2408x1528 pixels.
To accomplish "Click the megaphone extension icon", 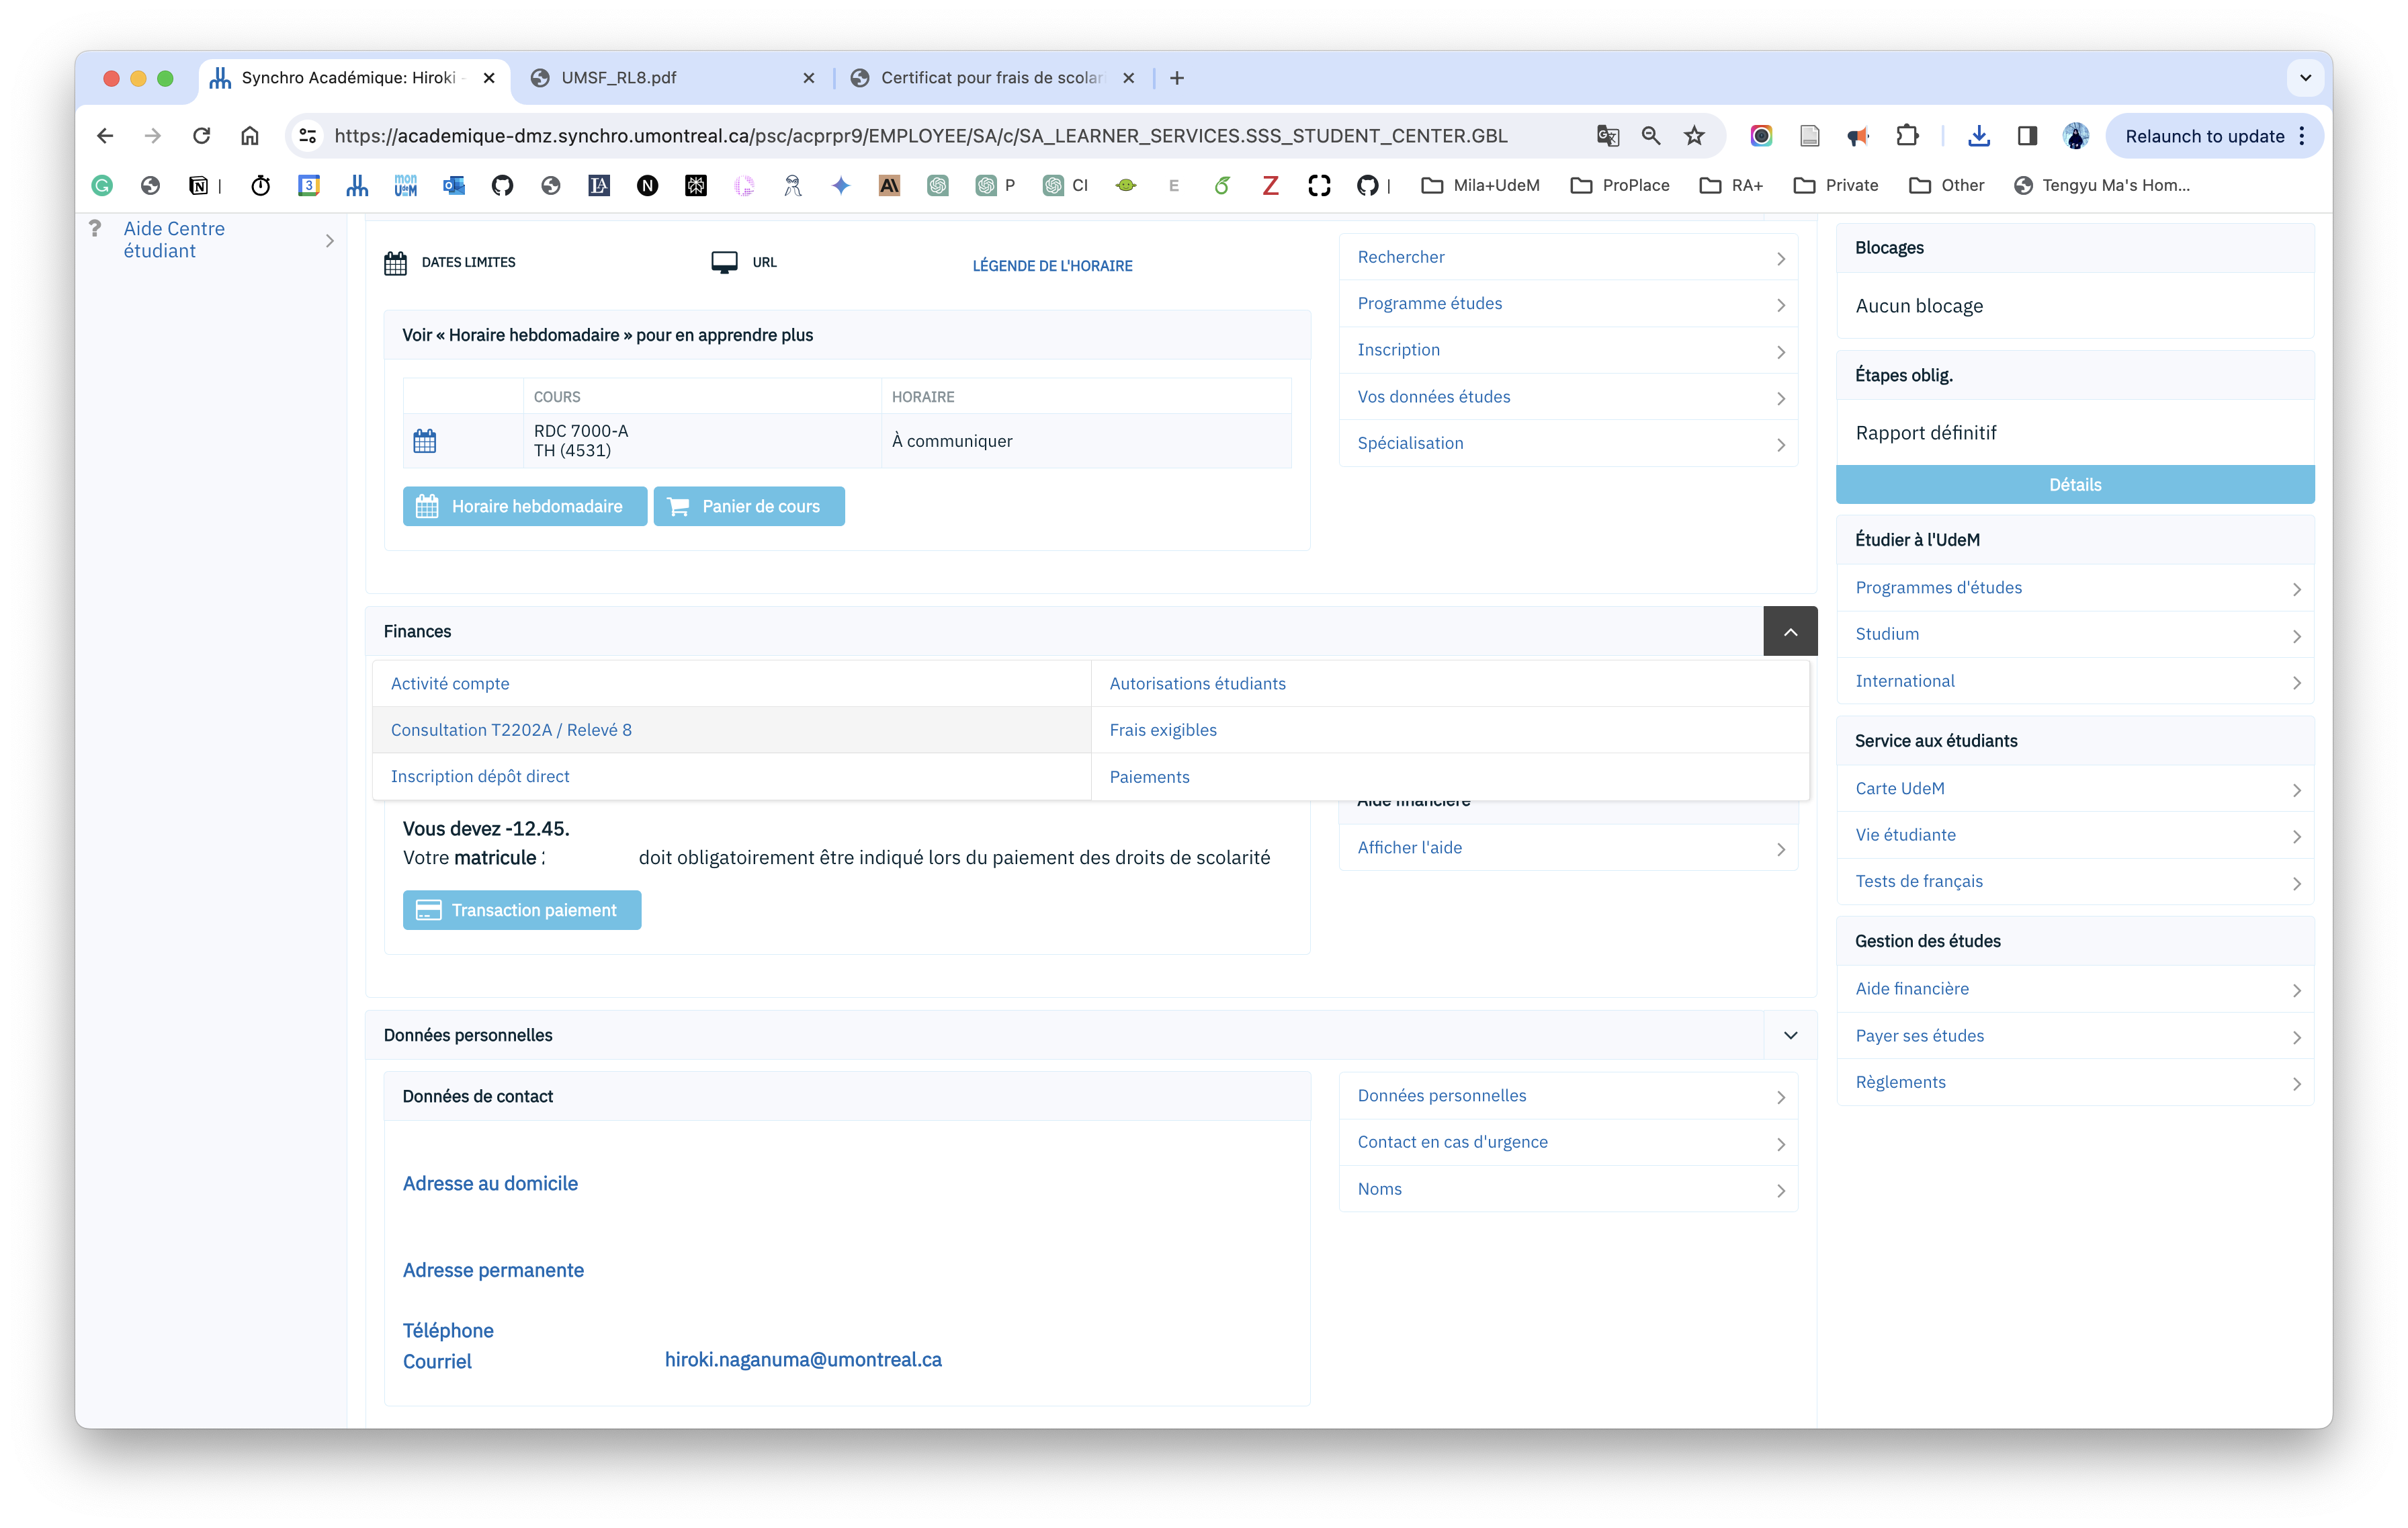I will point(1858,136).
